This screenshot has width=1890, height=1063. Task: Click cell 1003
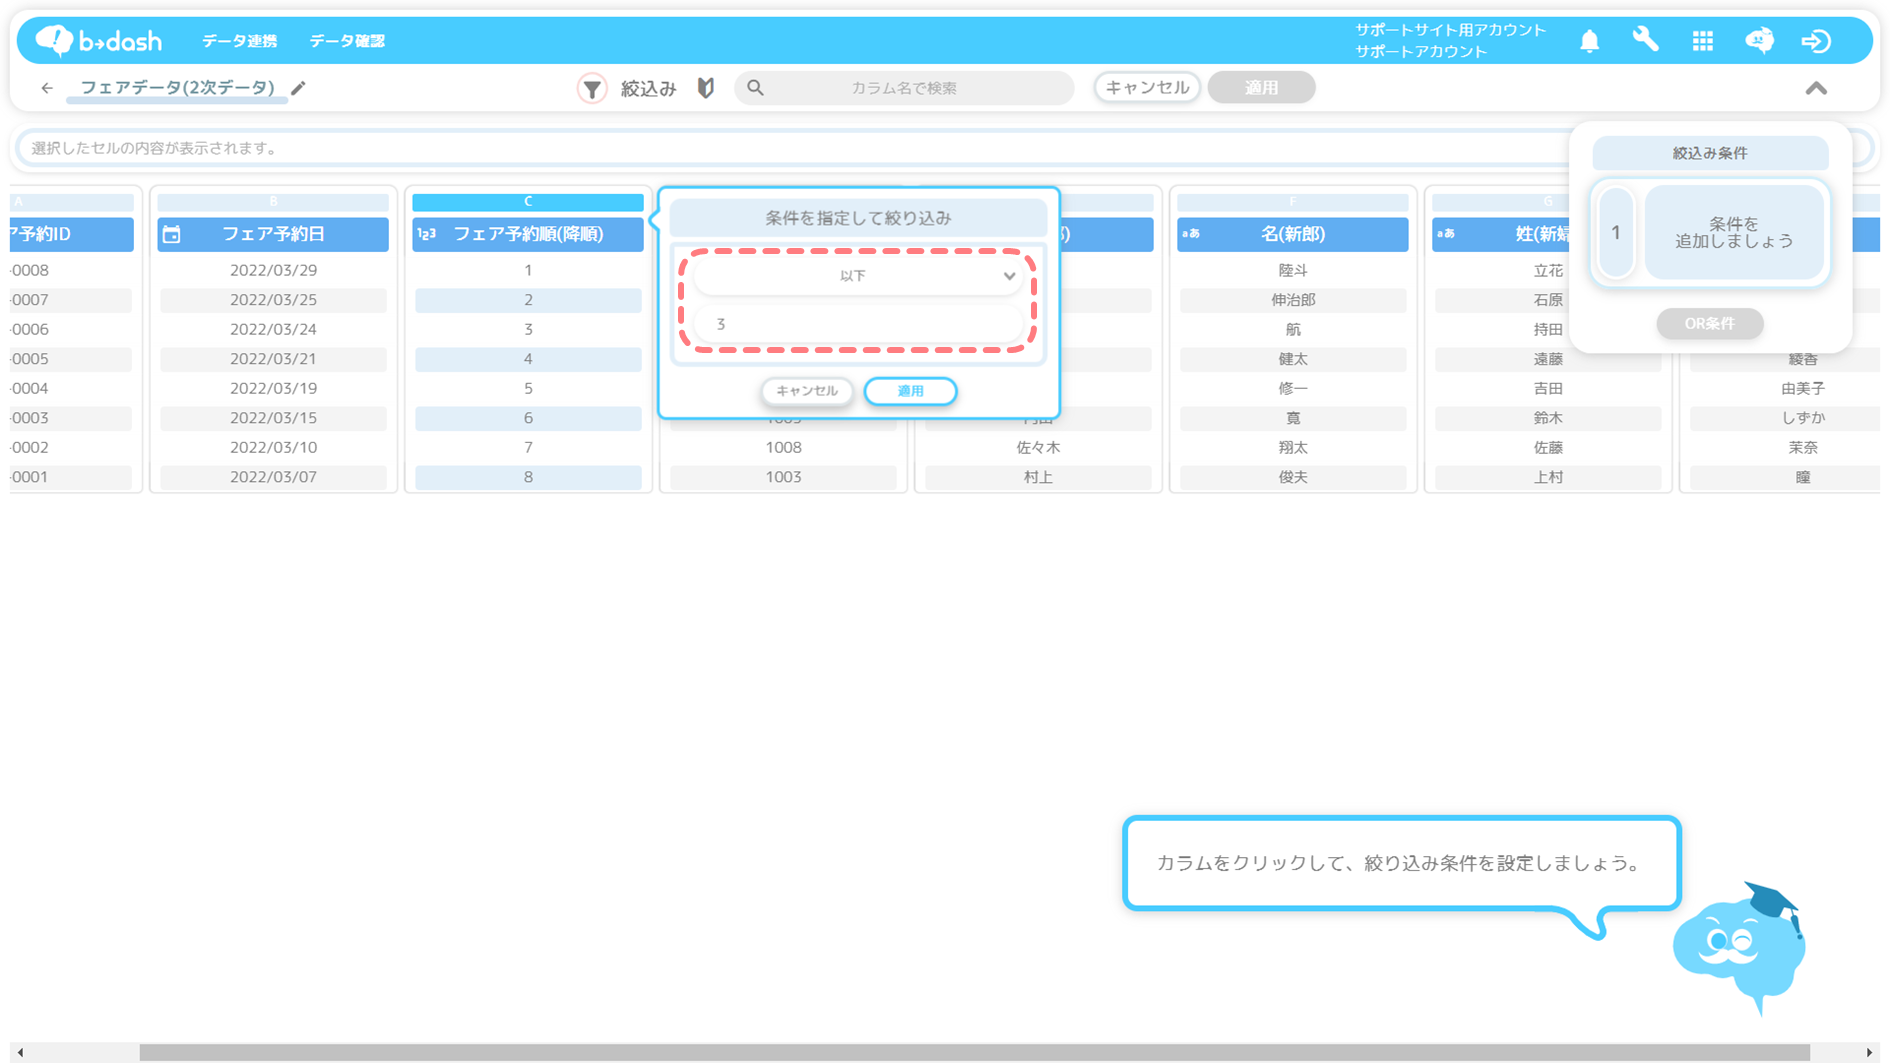[783, 477]
